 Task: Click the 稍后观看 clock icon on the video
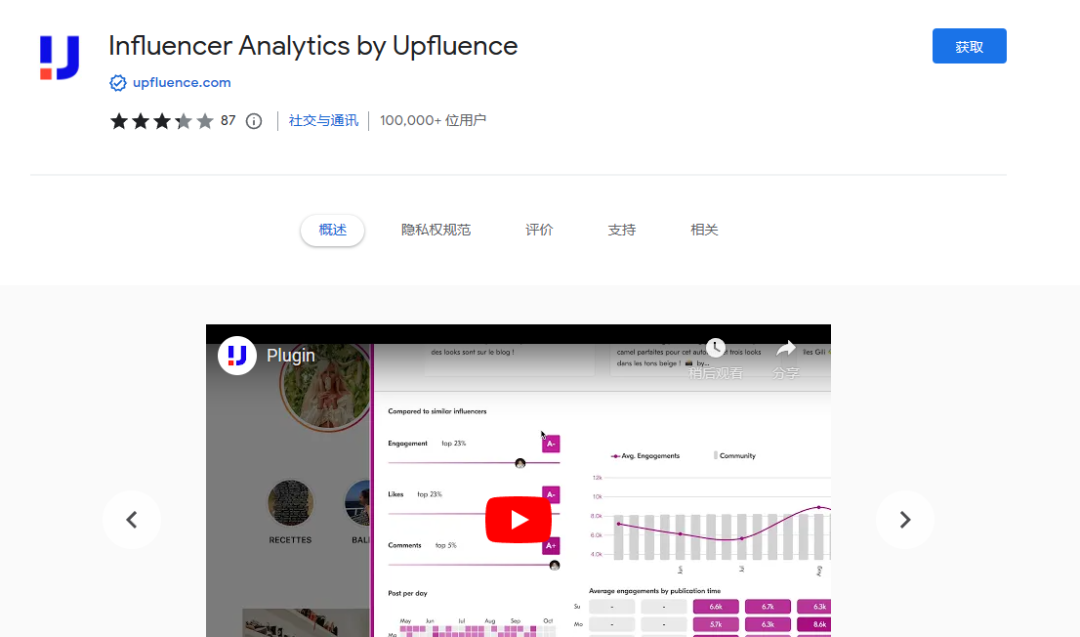pyautogui.click(x=716, y=347)
